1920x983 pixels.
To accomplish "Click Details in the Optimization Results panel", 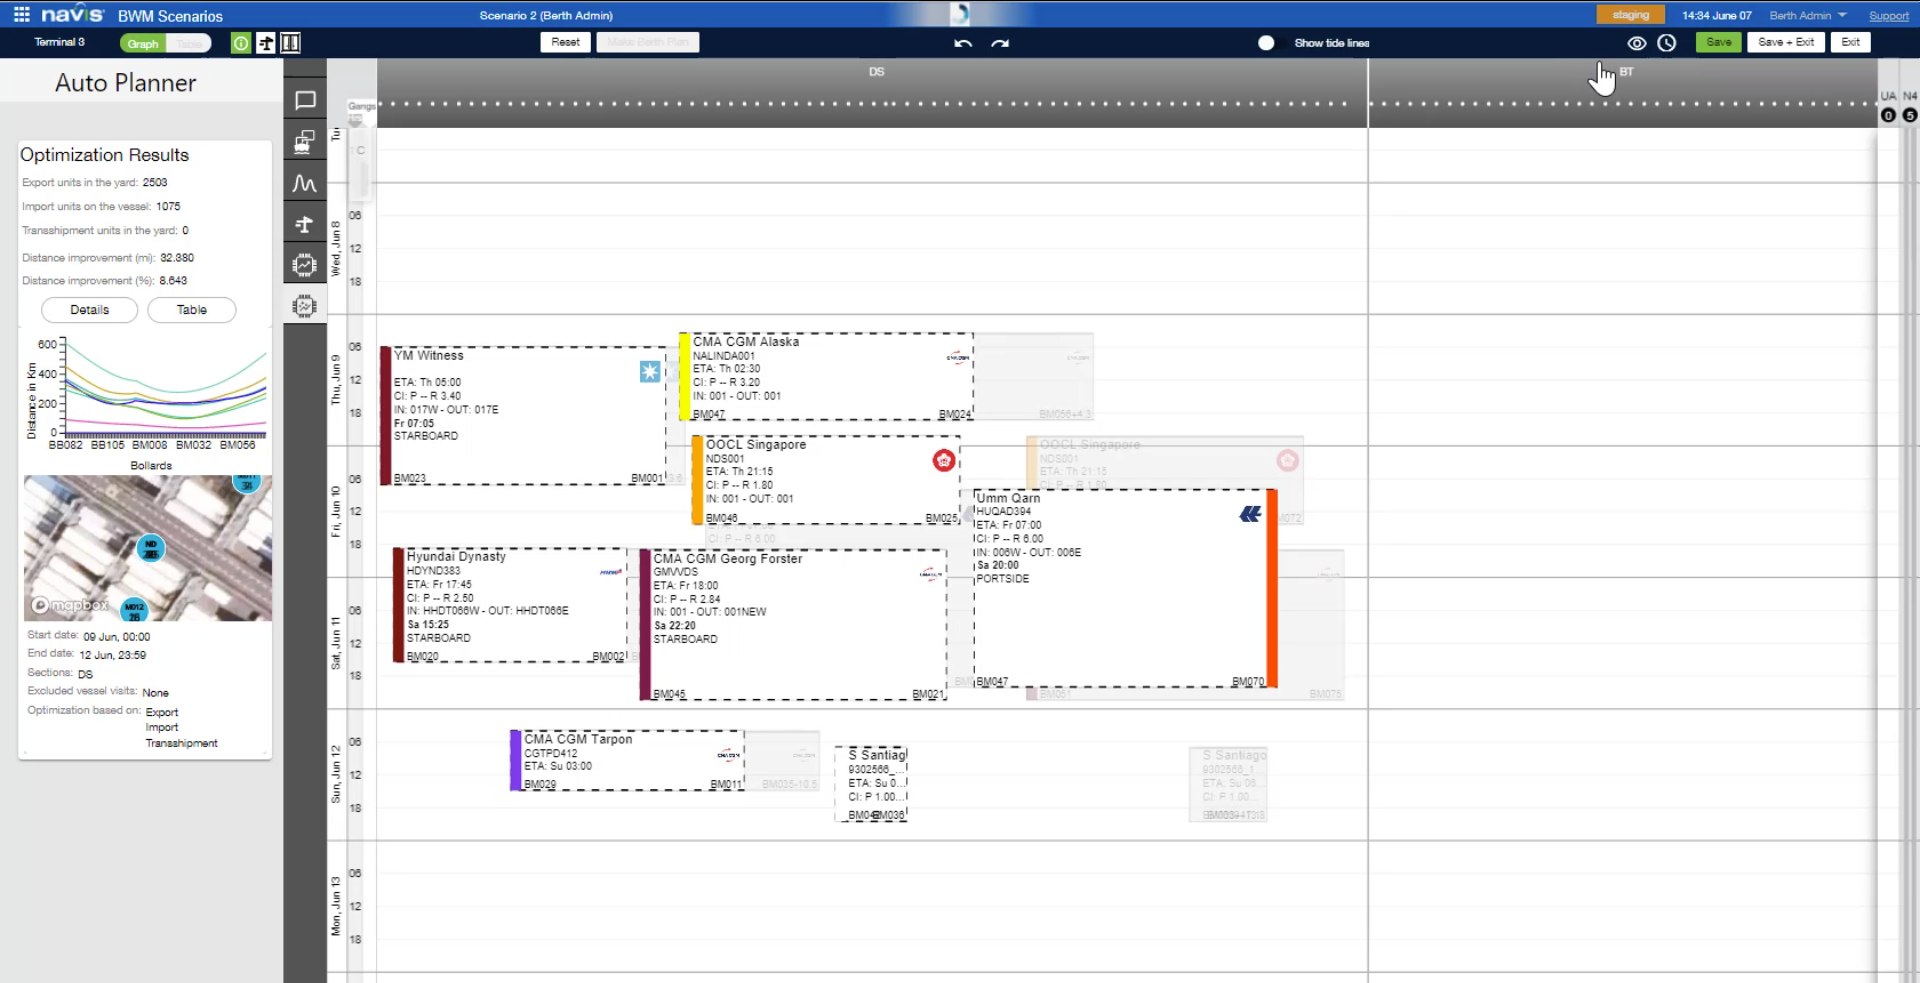I will point(89,310).
